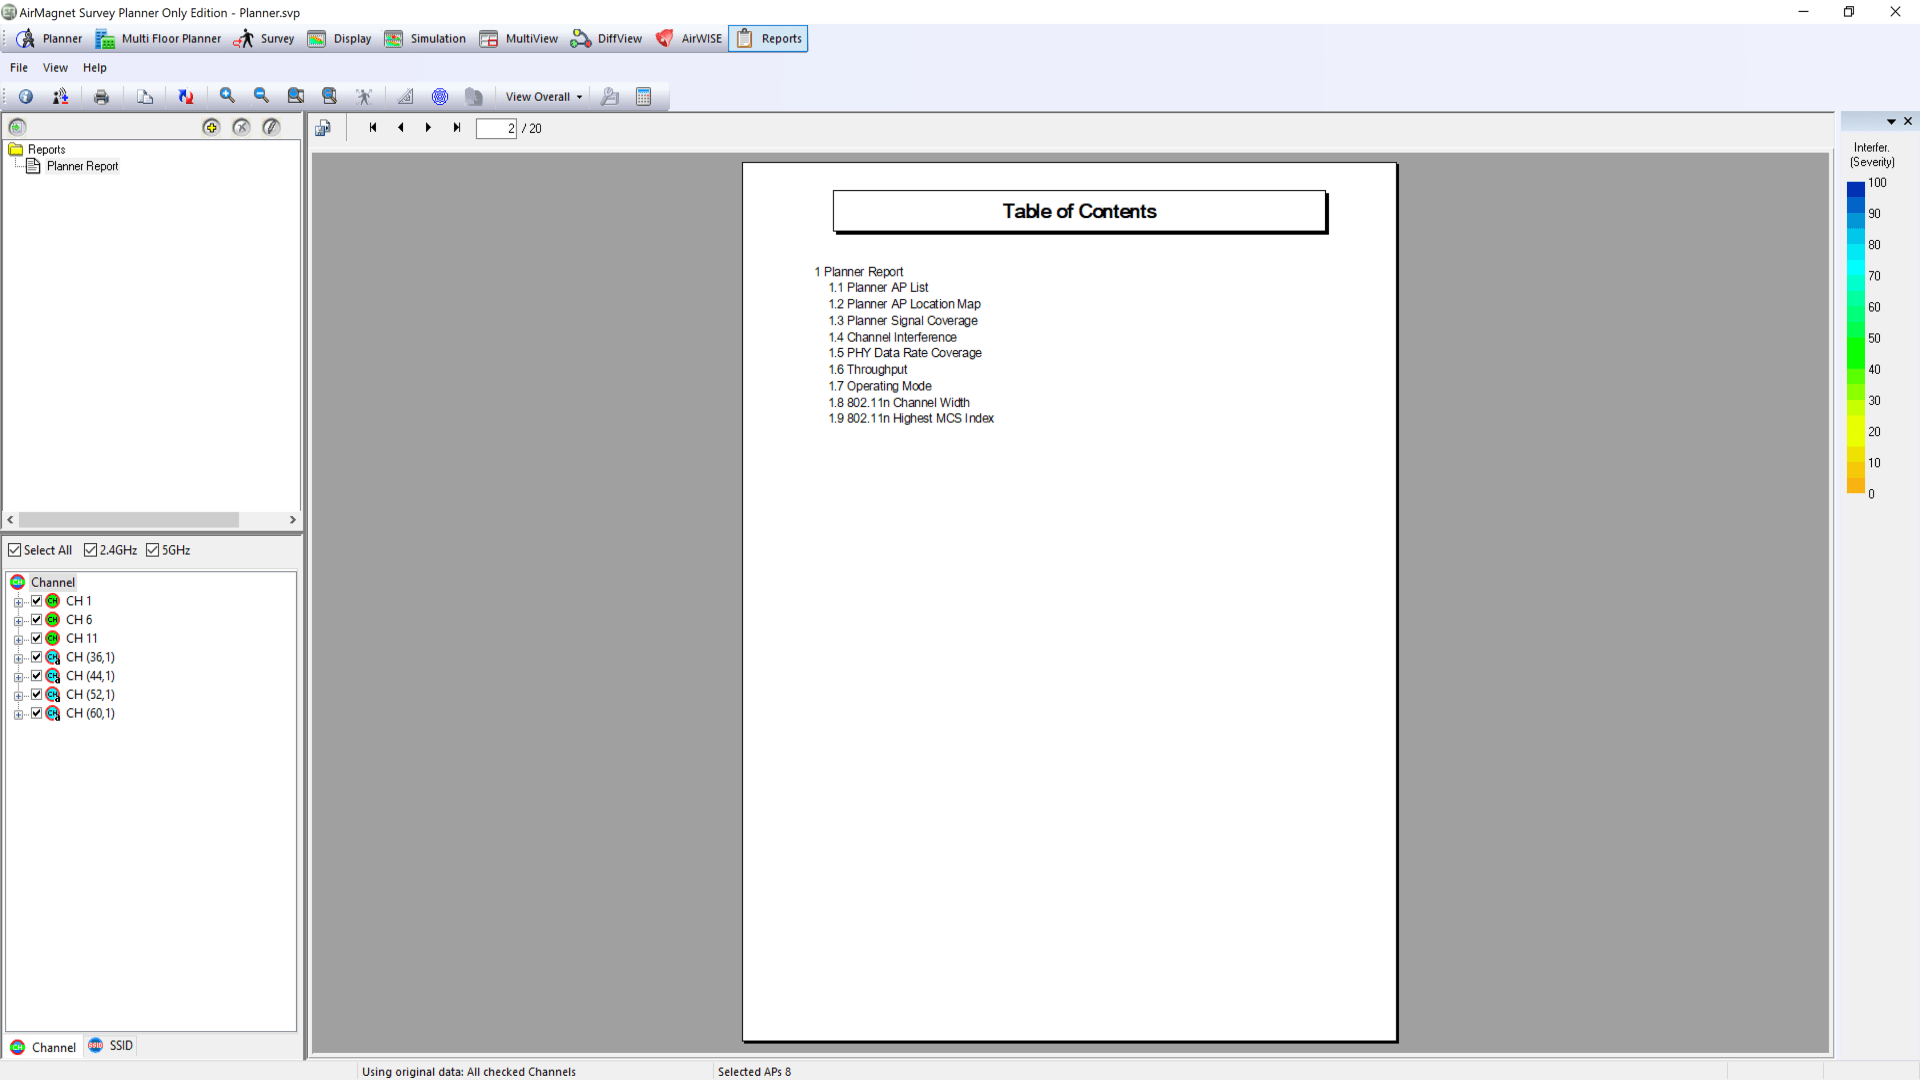Type a page number in the page field
This screenshot has height=1080, width=1920.
(x=496, y=128)
